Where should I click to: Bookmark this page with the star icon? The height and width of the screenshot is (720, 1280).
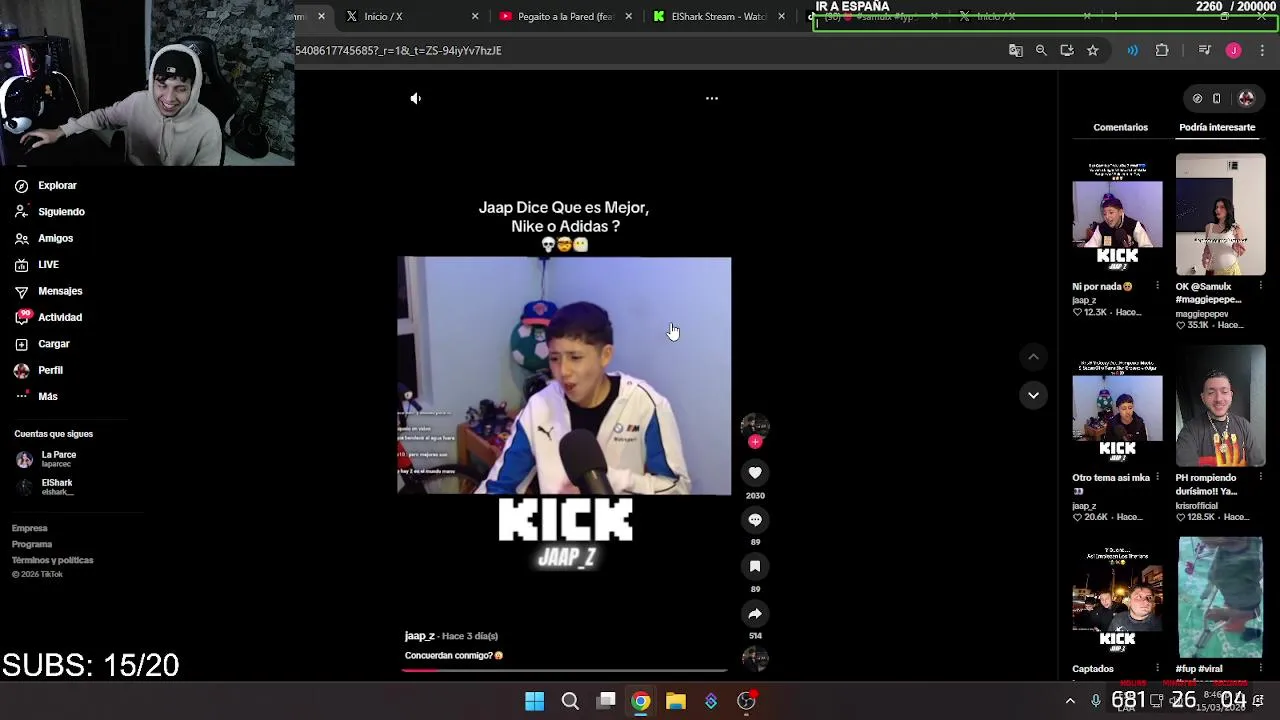coord(1093,50)
